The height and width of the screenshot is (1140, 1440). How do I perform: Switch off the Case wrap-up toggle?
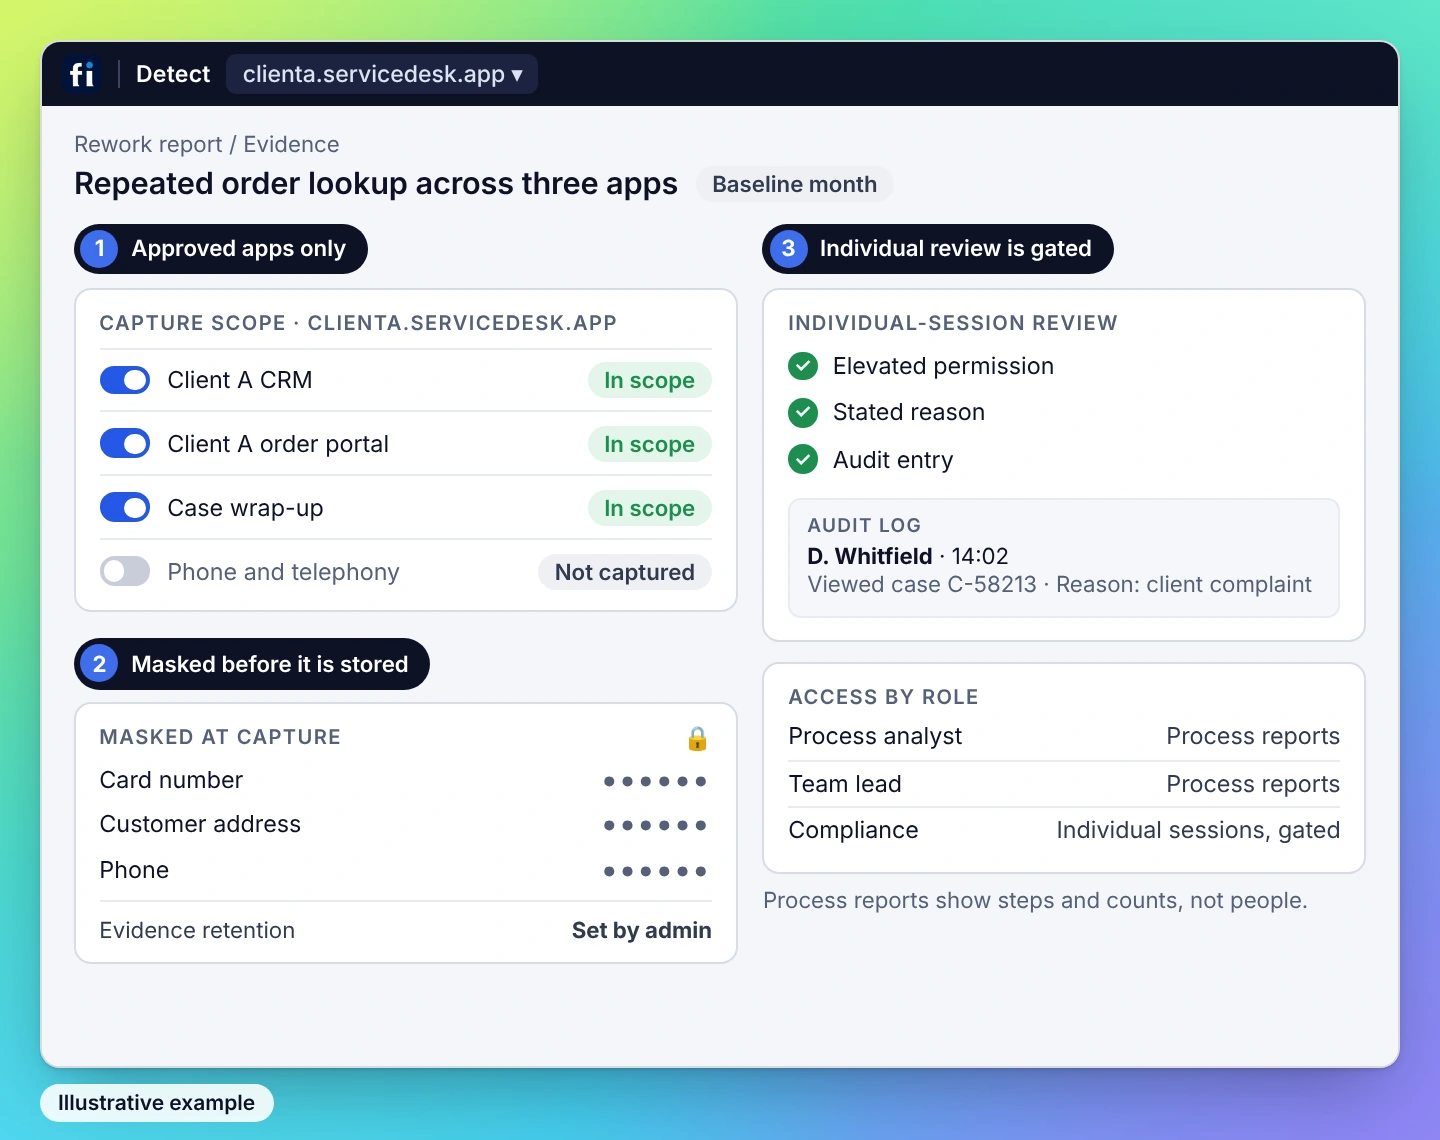tap(125, 508)
